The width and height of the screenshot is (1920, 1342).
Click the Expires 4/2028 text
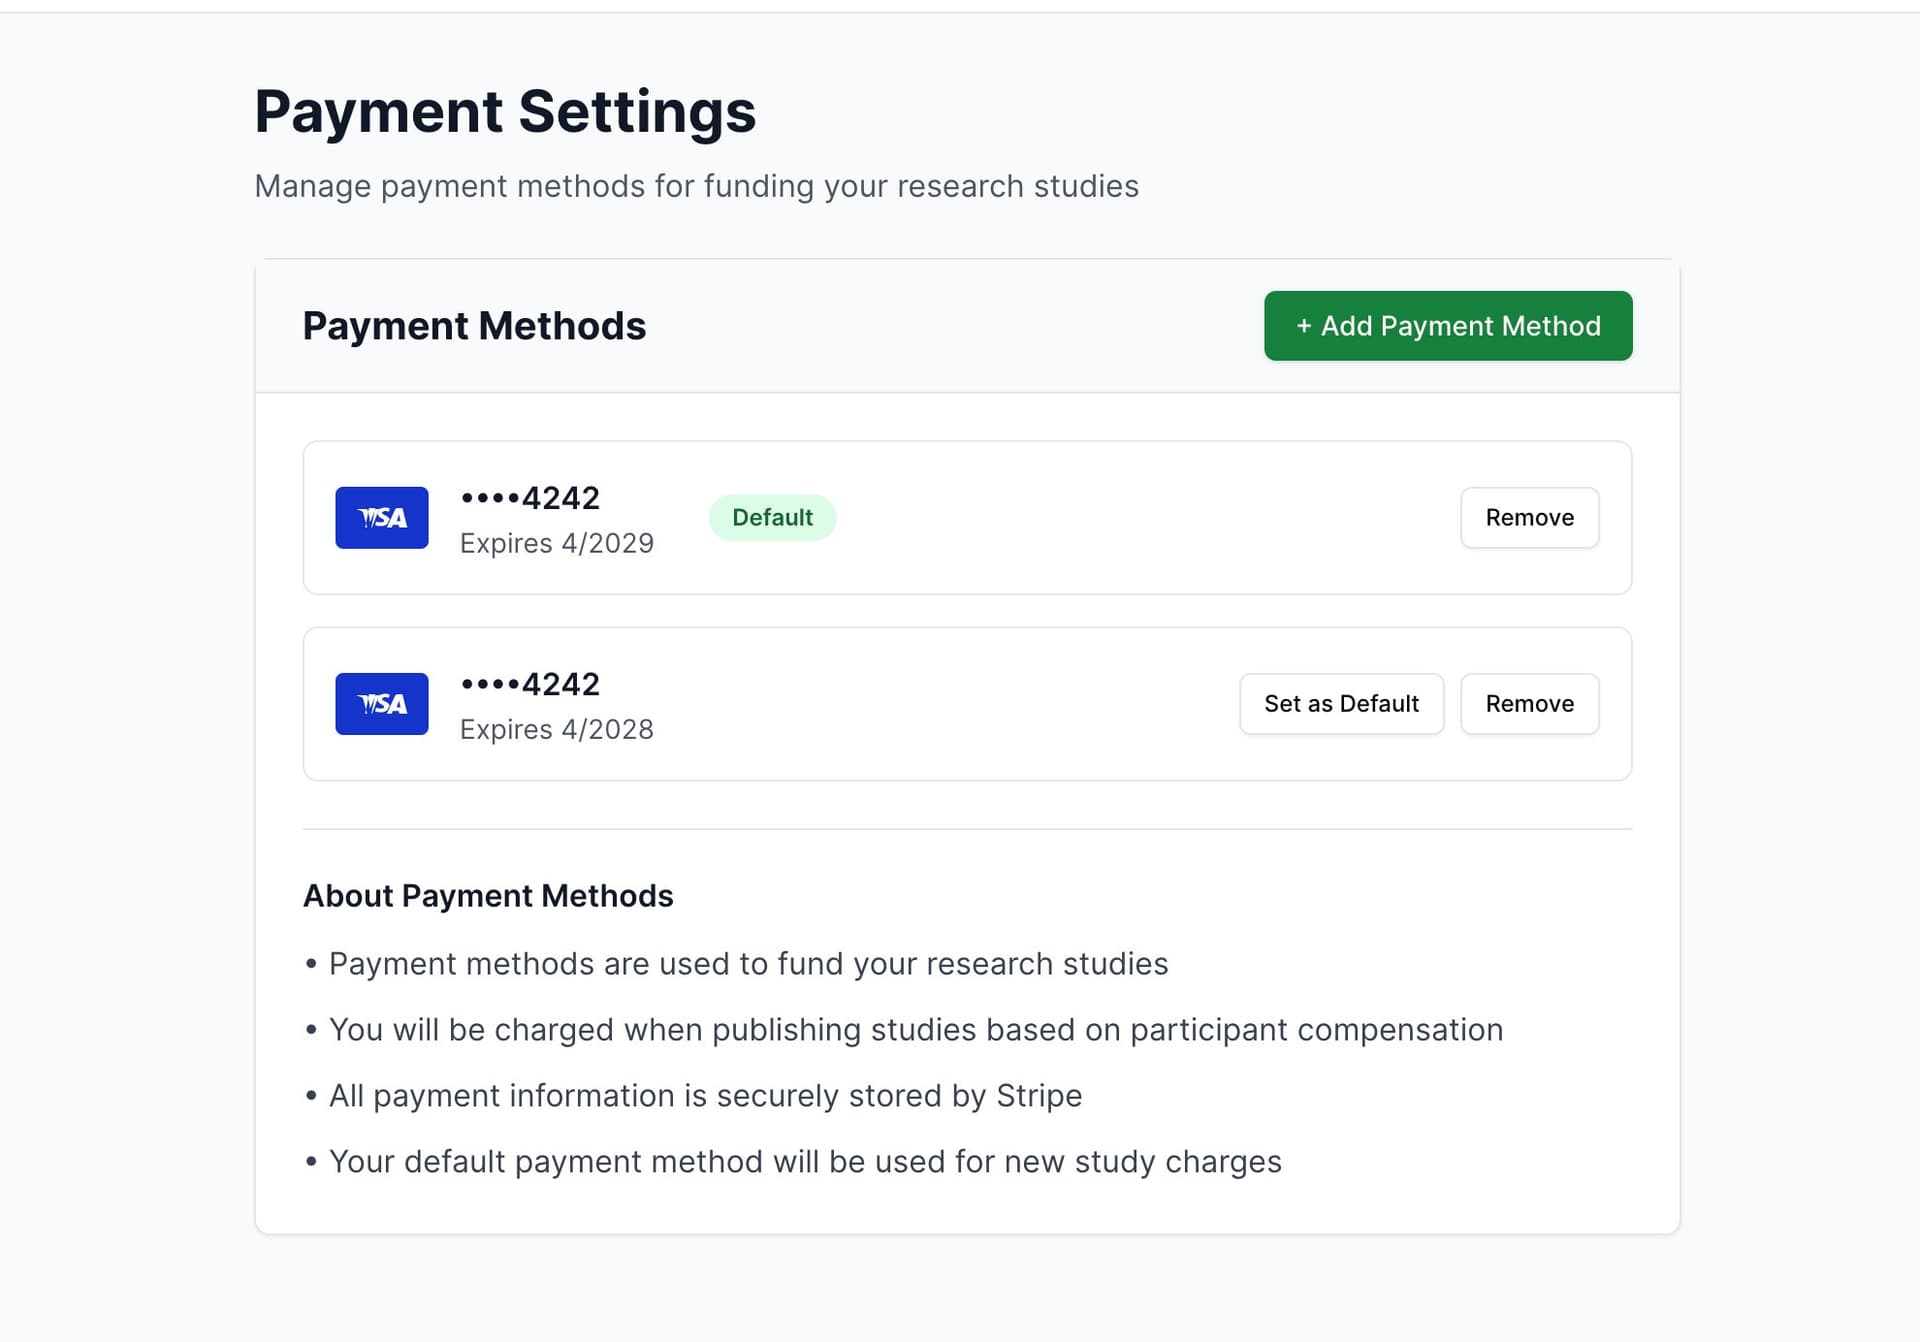(x=557, y=729)
